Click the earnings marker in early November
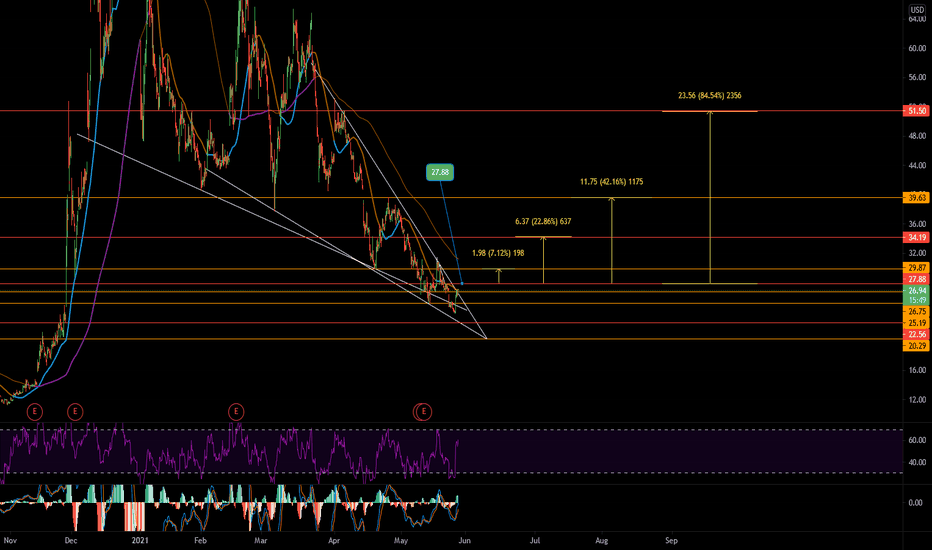The height and width of the screenshot is (550, 932). pos(35,411)
